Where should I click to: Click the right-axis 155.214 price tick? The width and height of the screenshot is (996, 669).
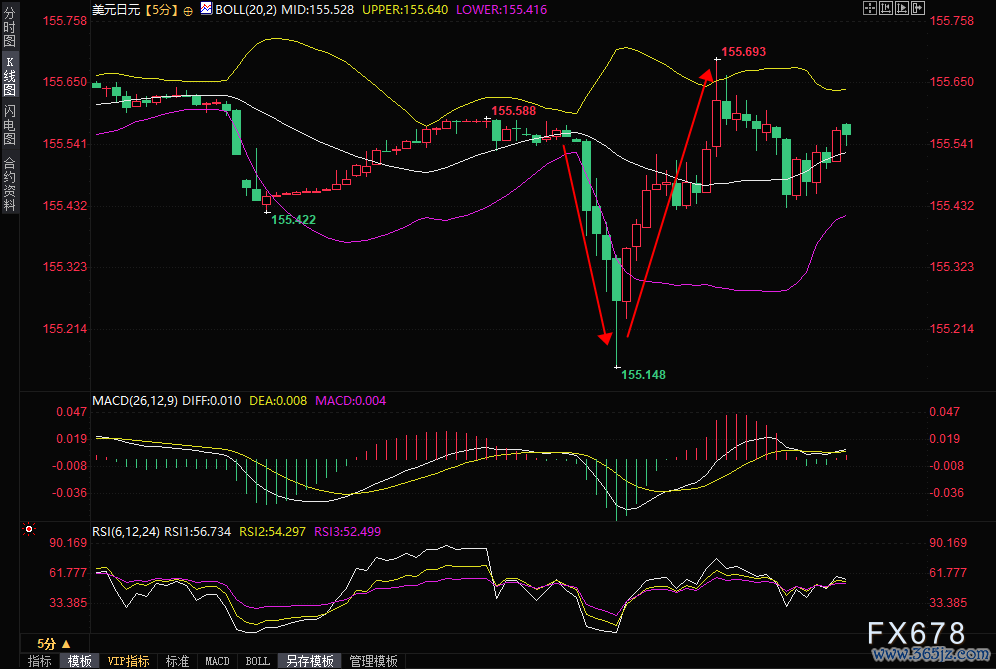point(952,329)
